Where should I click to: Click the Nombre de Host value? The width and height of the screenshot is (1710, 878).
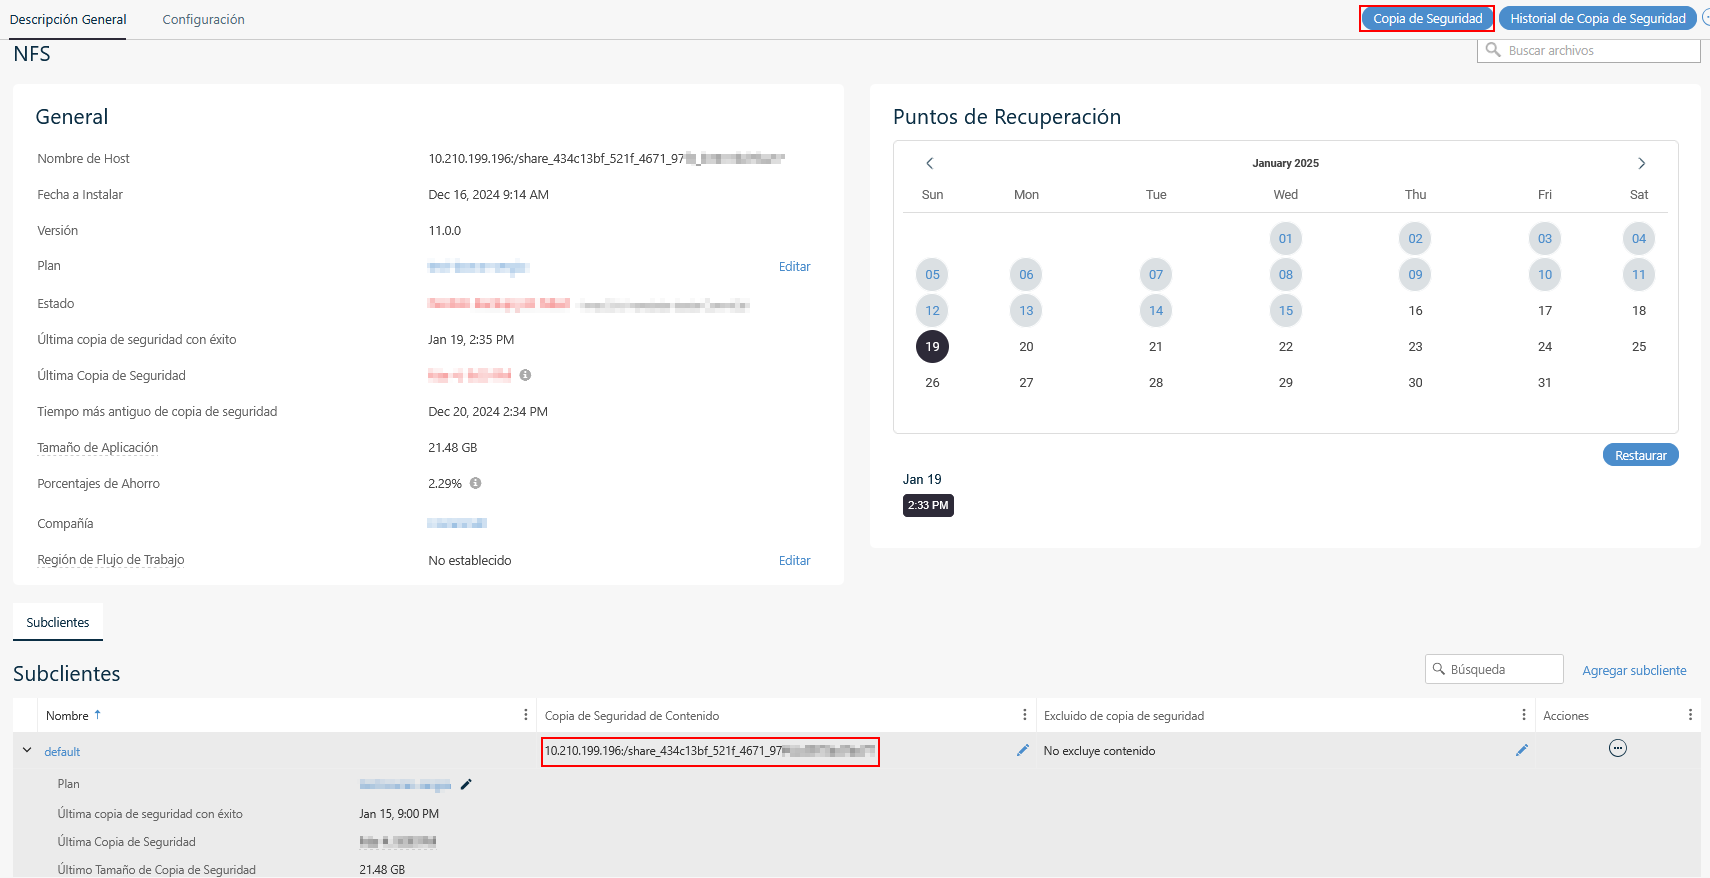click(x=606, y=158)
